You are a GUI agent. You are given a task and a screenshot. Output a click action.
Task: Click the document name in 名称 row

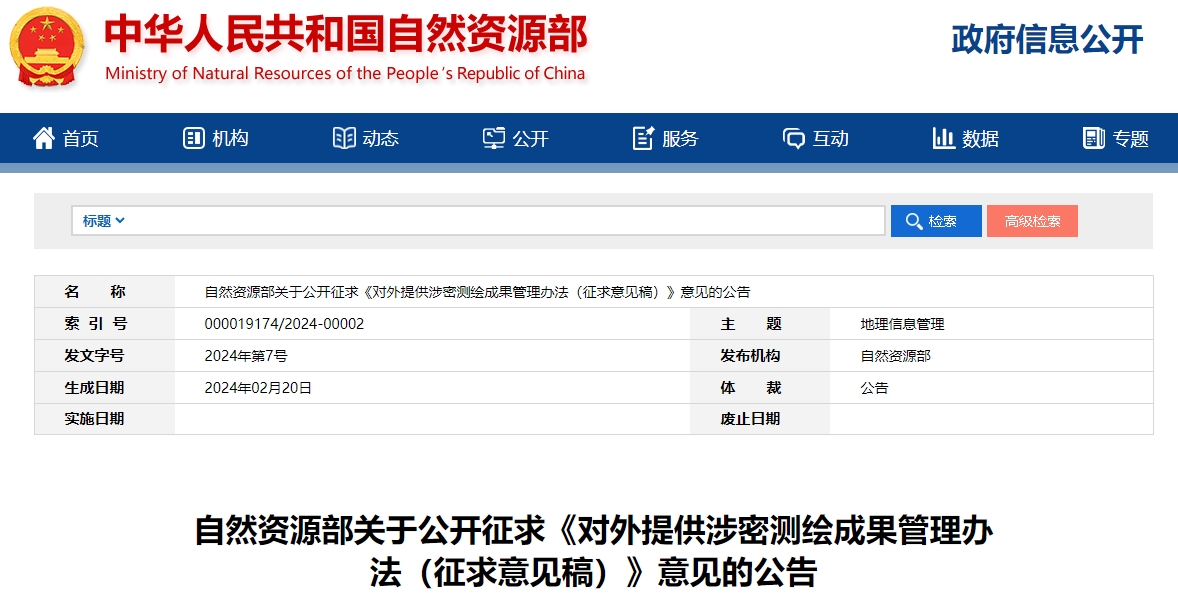coord(477,292)
